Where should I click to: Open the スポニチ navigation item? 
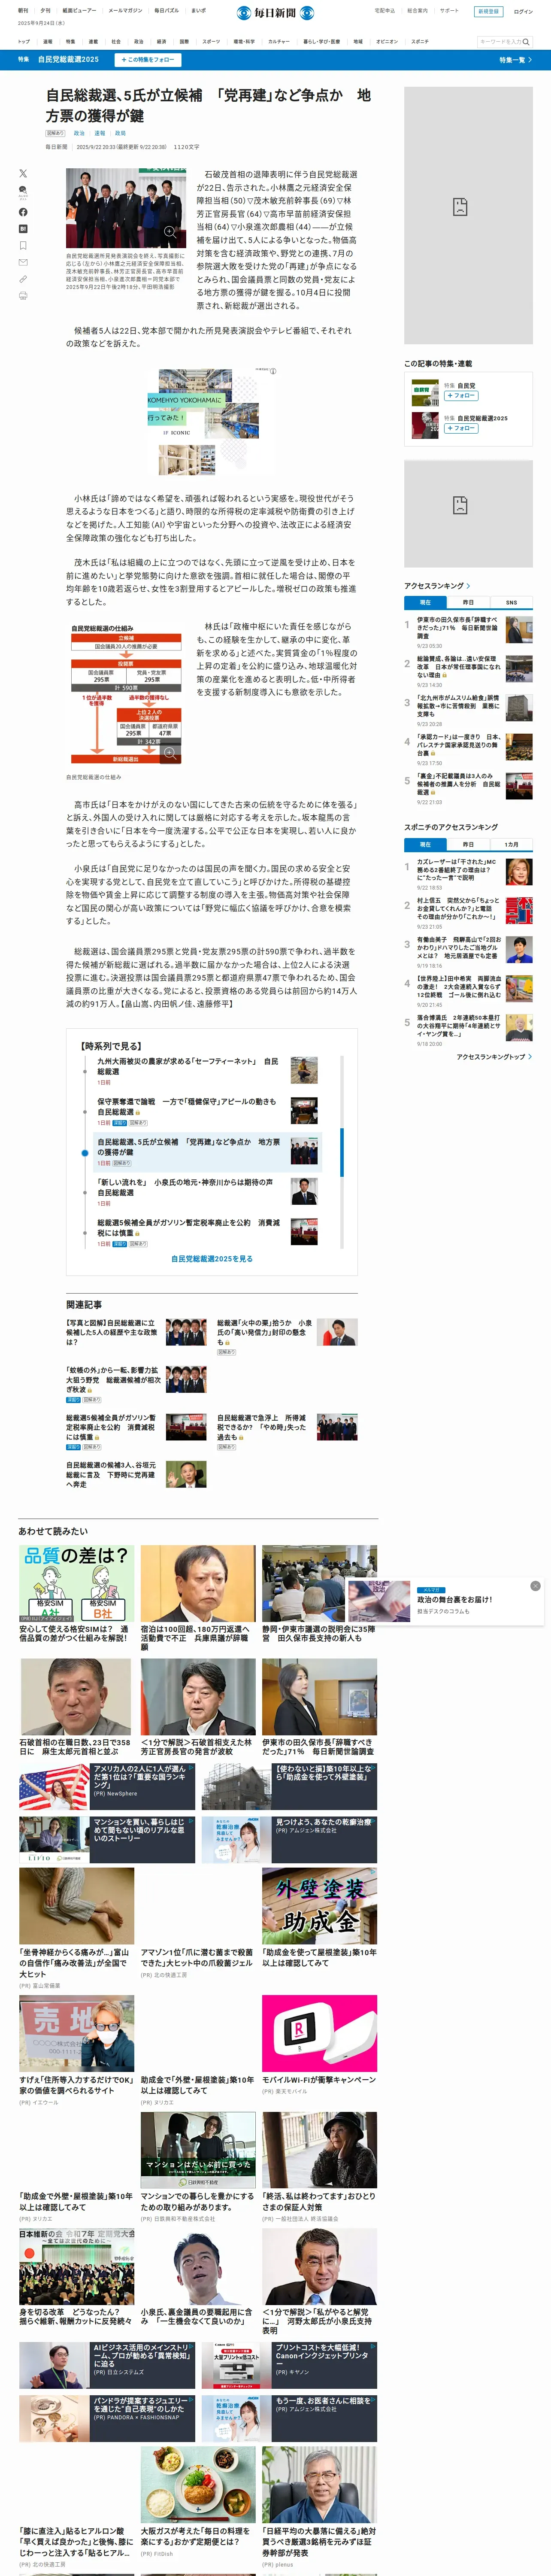[420, 42]
